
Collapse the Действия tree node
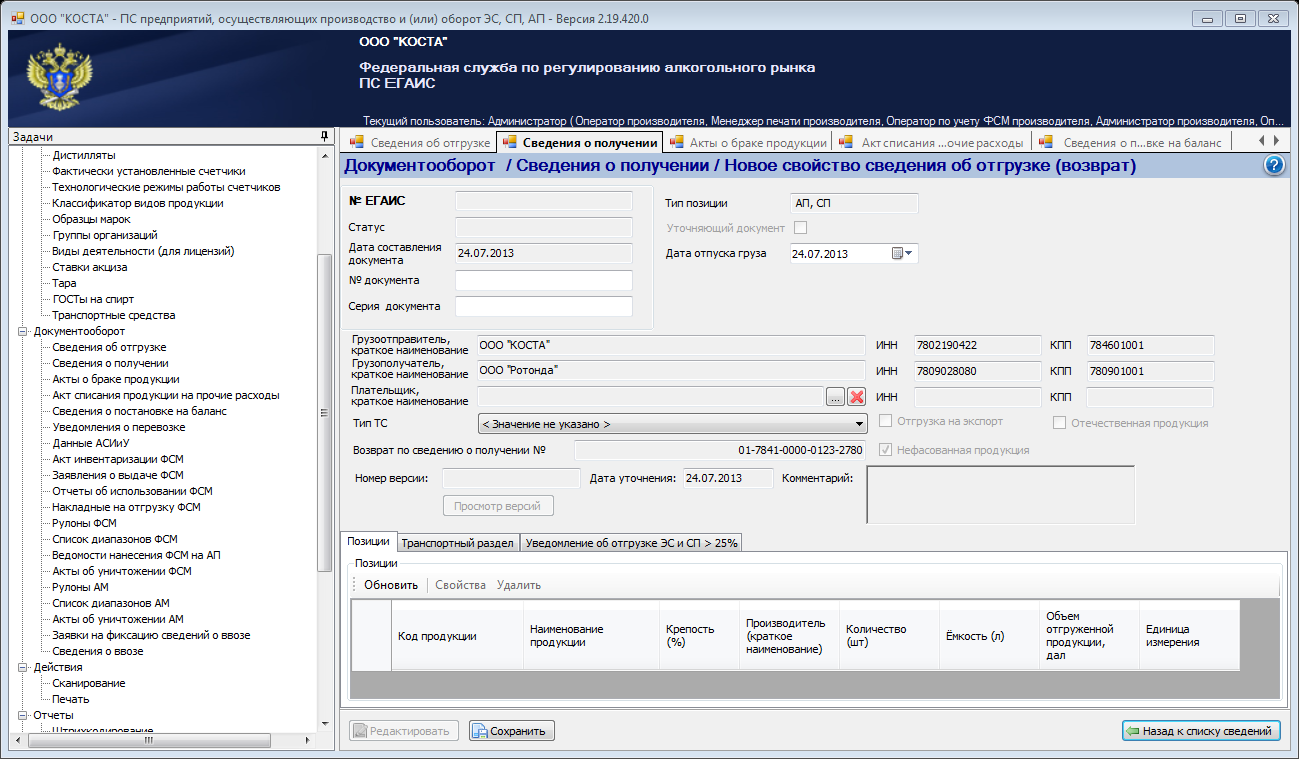pyautogui.click(x=23, y=667)
